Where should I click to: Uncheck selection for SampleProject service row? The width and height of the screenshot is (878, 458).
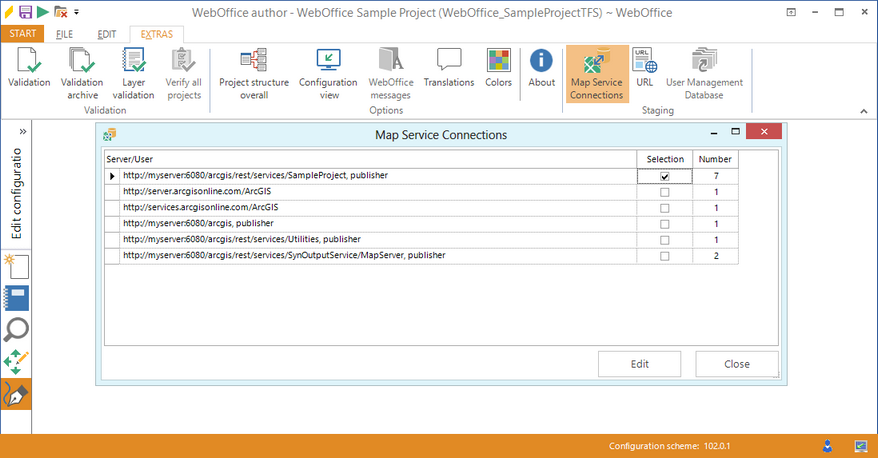coord(664,176)
